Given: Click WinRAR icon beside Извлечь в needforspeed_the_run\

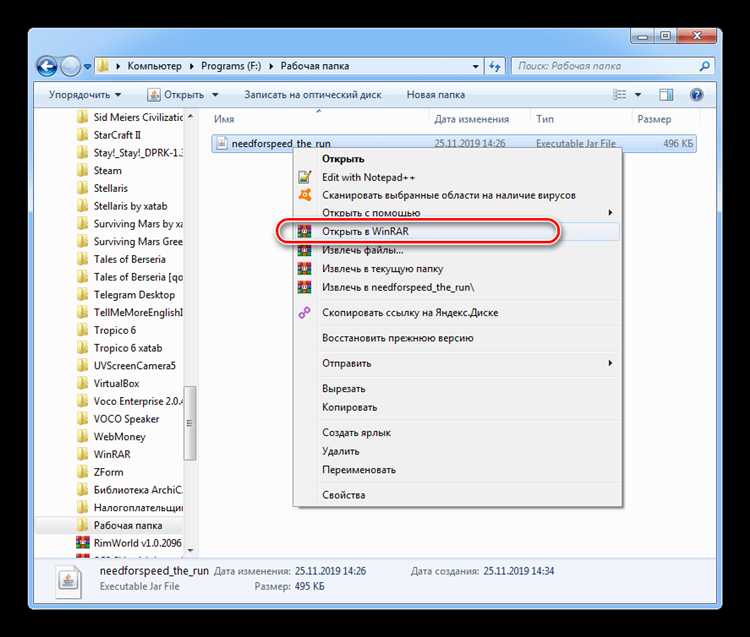Looking at the screenshot, I should (x=305, y=287).
